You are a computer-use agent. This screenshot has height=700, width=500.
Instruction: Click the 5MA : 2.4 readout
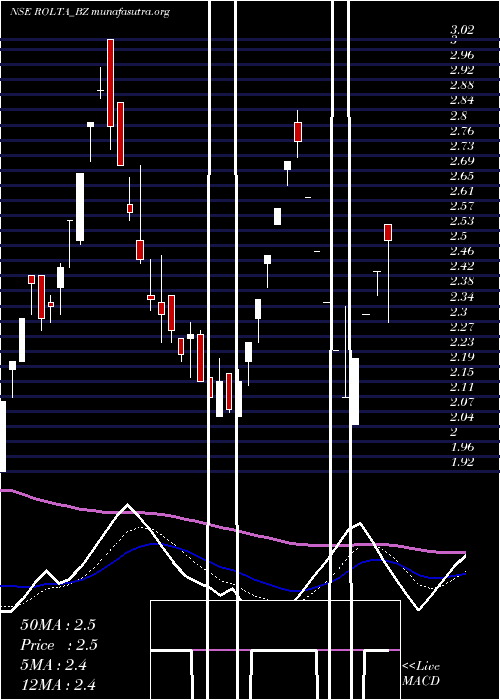54,665
